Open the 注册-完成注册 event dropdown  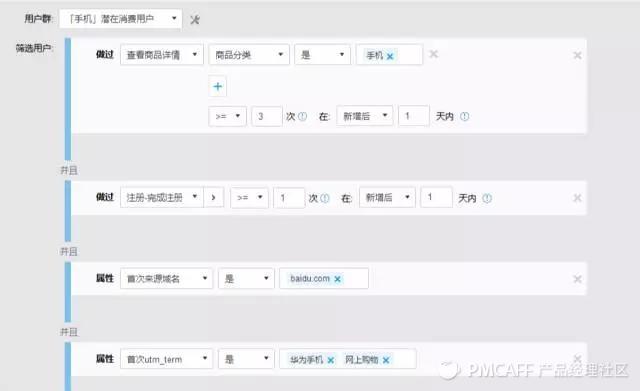click(162, 198)
